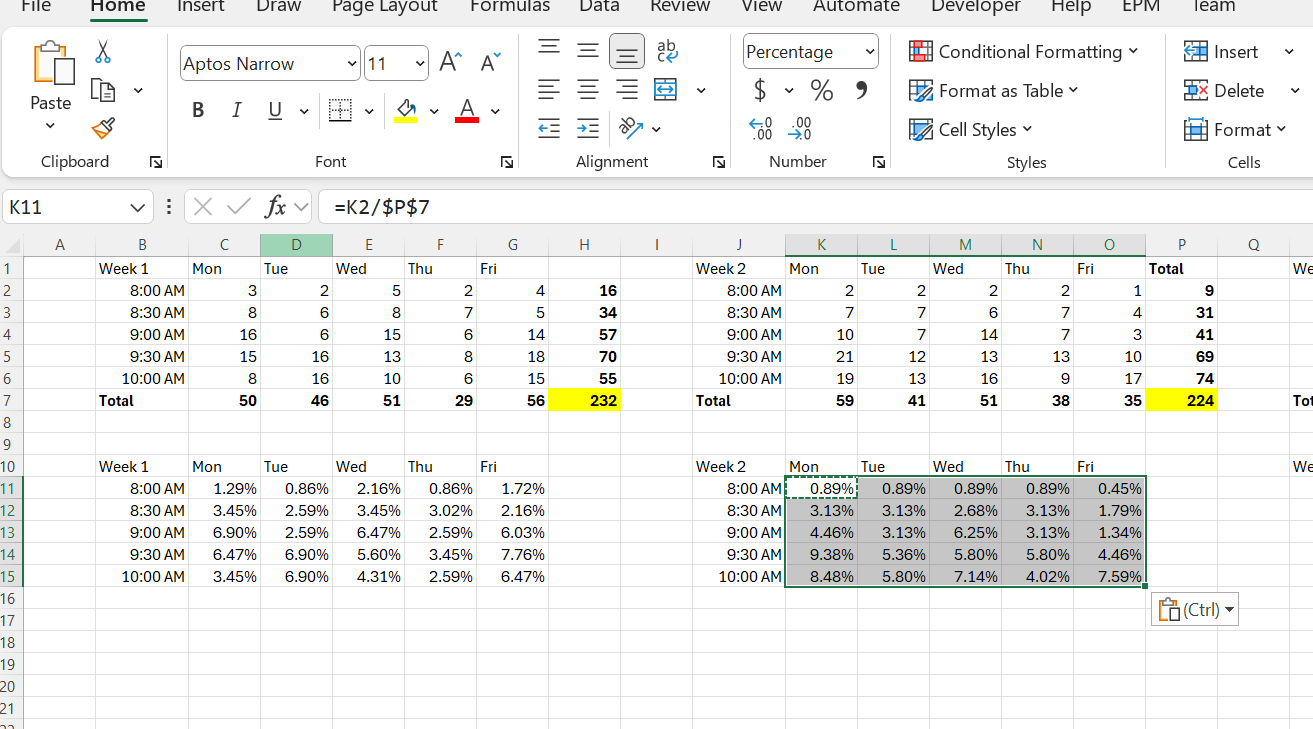The height and width of the screenshot is (729, 1313).
Task: Expand the Paste options arrow
Action: (x=51, y=126)
